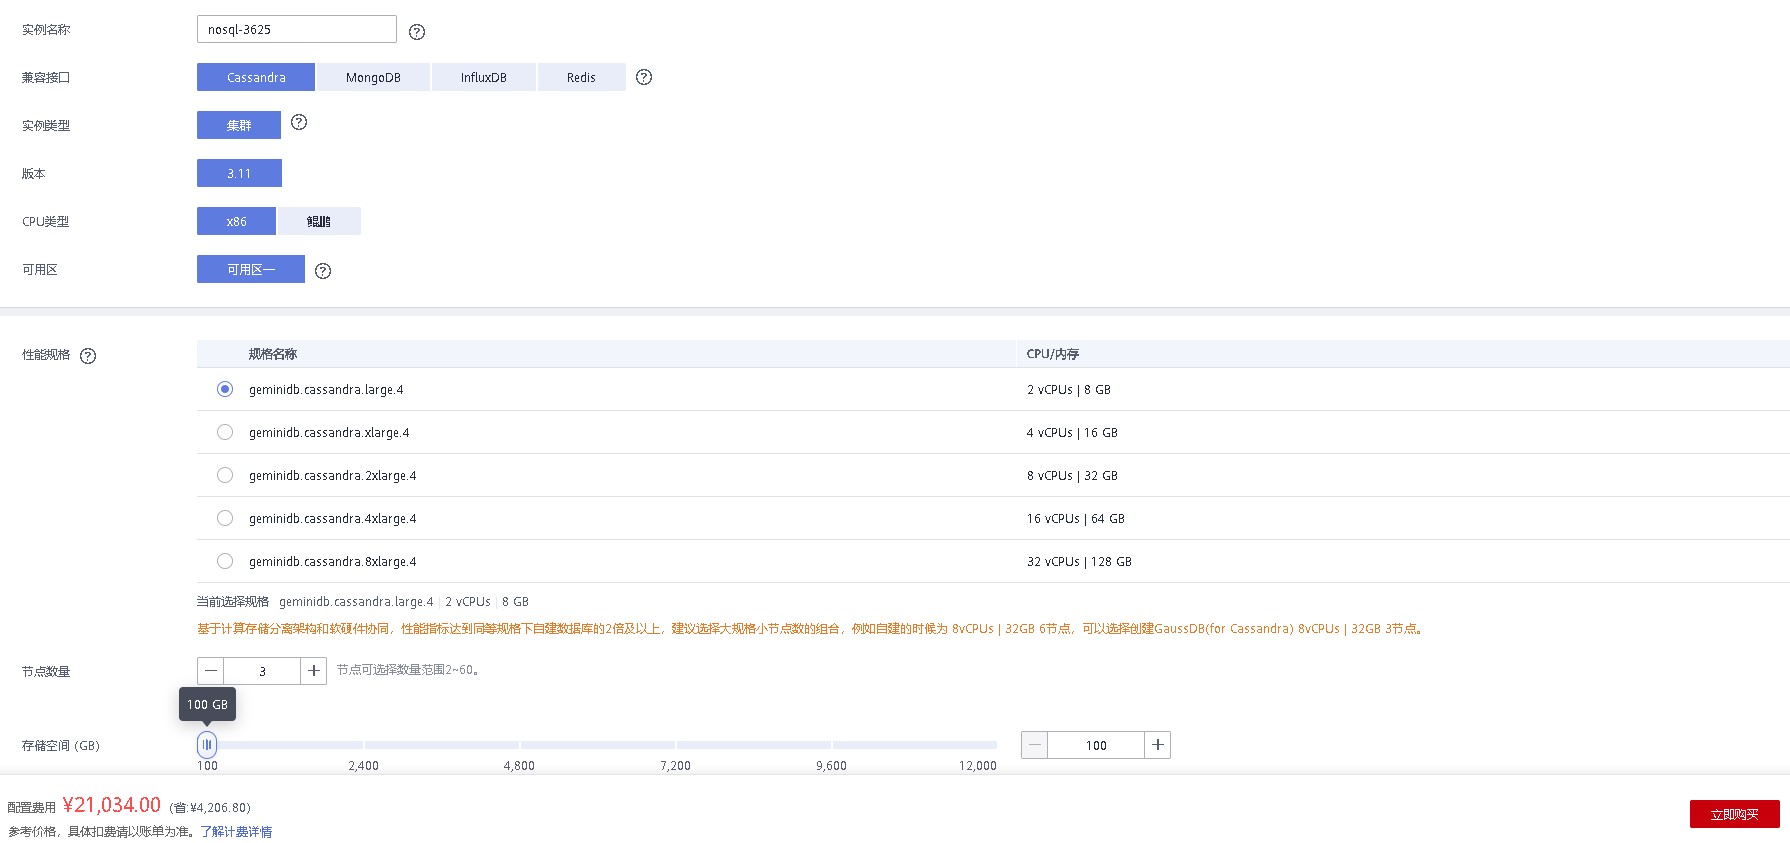This screenshot has height=843, width=1790.
Task: Click the 7,200 slider scale label
Action: [x=675, y=766]
